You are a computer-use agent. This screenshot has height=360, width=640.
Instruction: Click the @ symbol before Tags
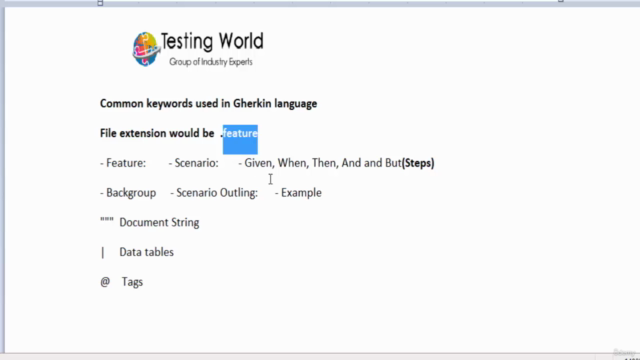coord(105,282)
